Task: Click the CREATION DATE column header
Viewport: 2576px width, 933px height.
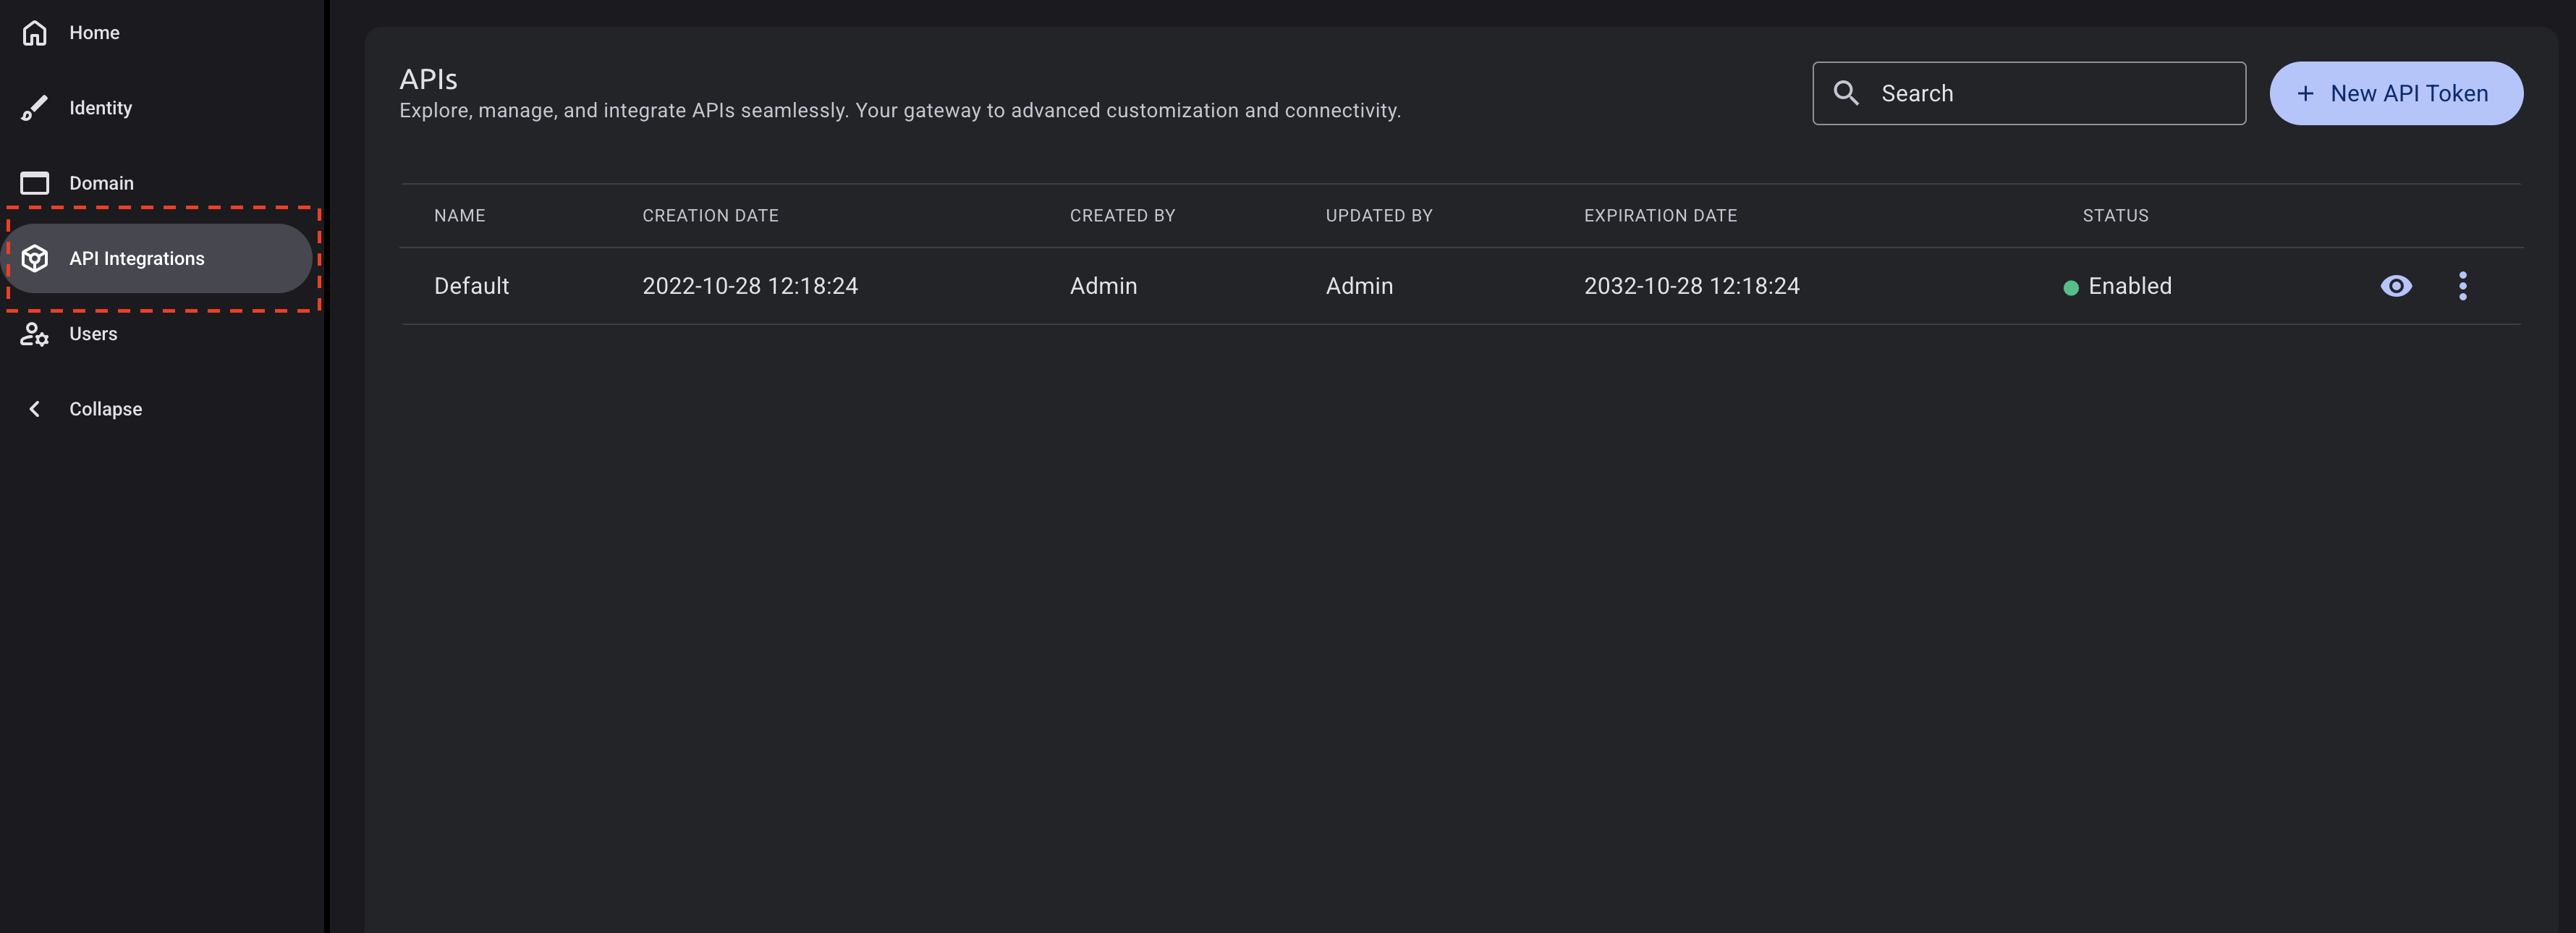Action: [x=710, y=216]
